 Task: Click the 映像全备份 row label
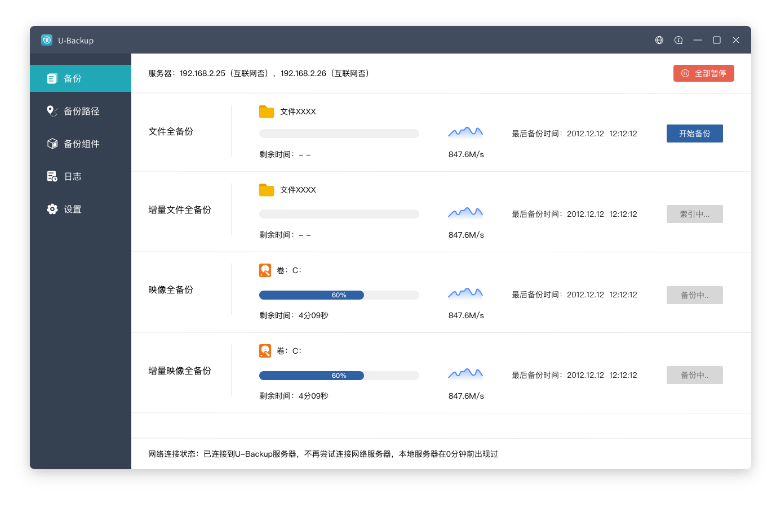(171, 290)
